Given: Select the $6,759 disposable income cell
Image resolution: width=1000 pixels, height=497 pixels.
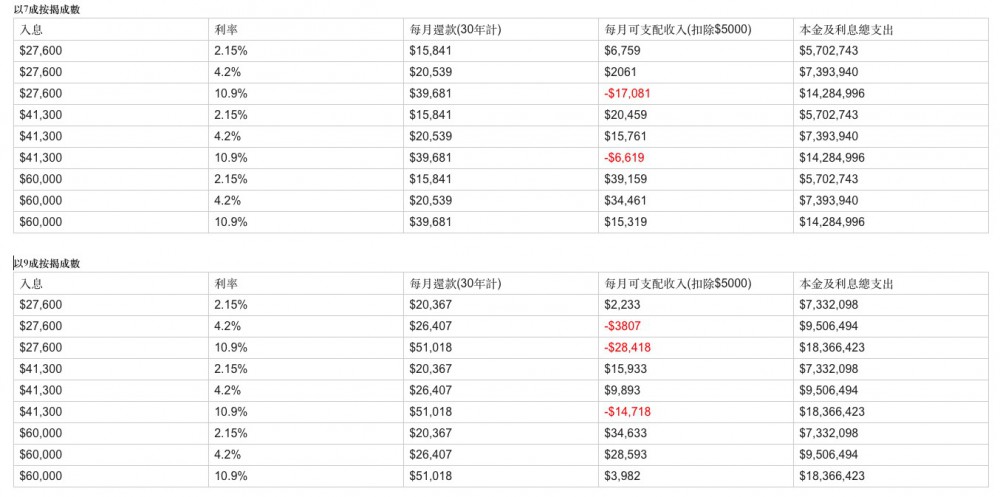Looking at the screenshot, I should coord(621,51).
